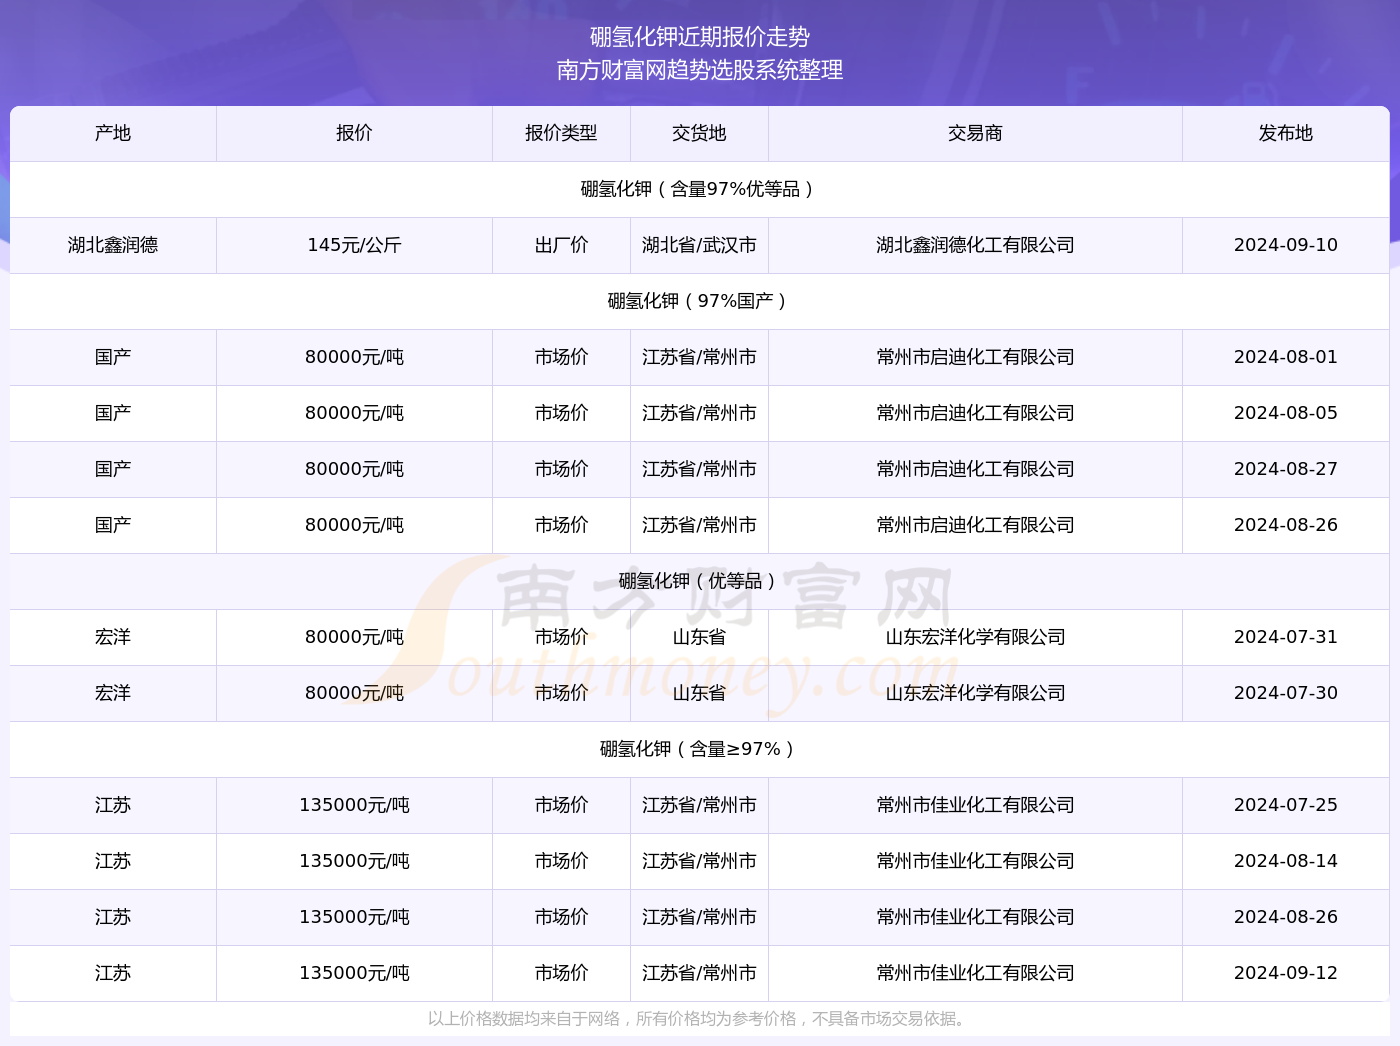This screenshot has height=1046, width=1400.
Task: Click 常州市启迪化工有限公司 in the 2024-08-01 row
Action: pos(975,357)
